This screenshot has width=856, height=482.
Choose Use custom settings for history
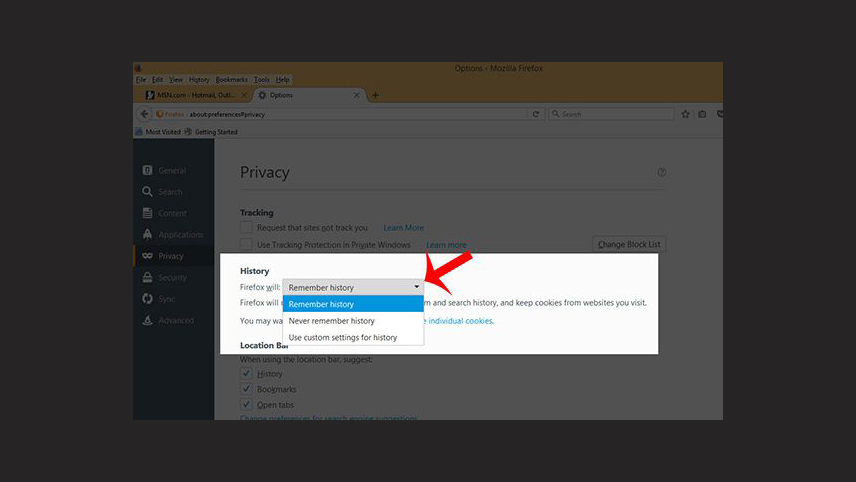click(x=353, y=337)
